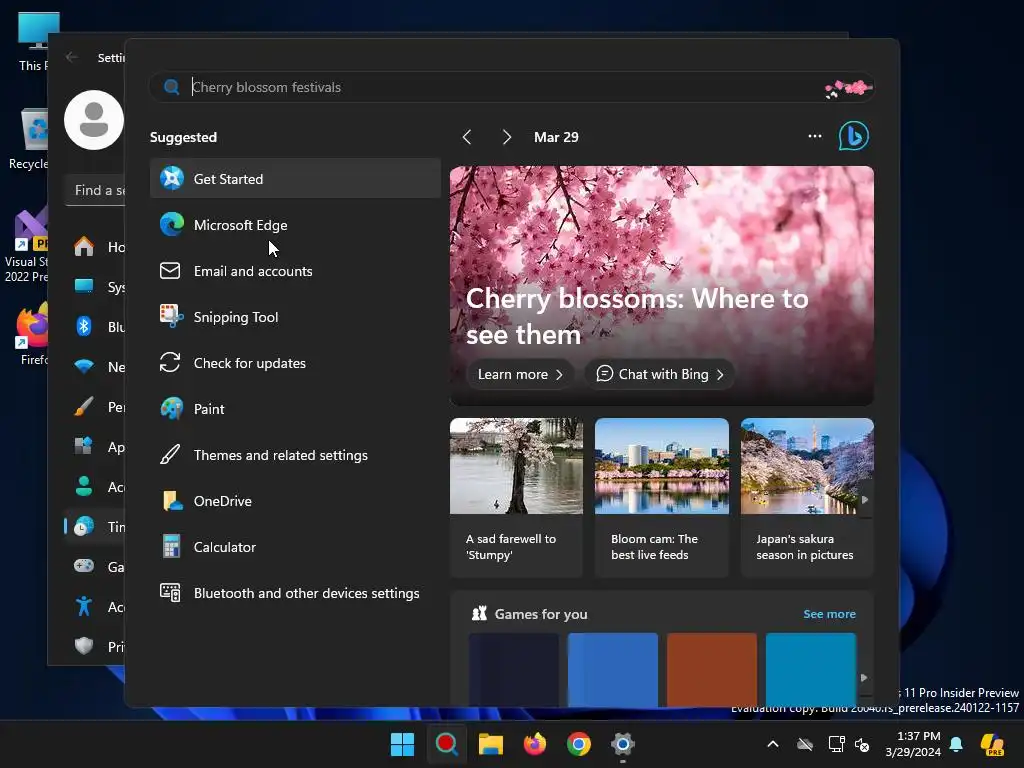Launch Calculator from suggested list
This screenshot has height=768, width=1024.
click(295, 547)
